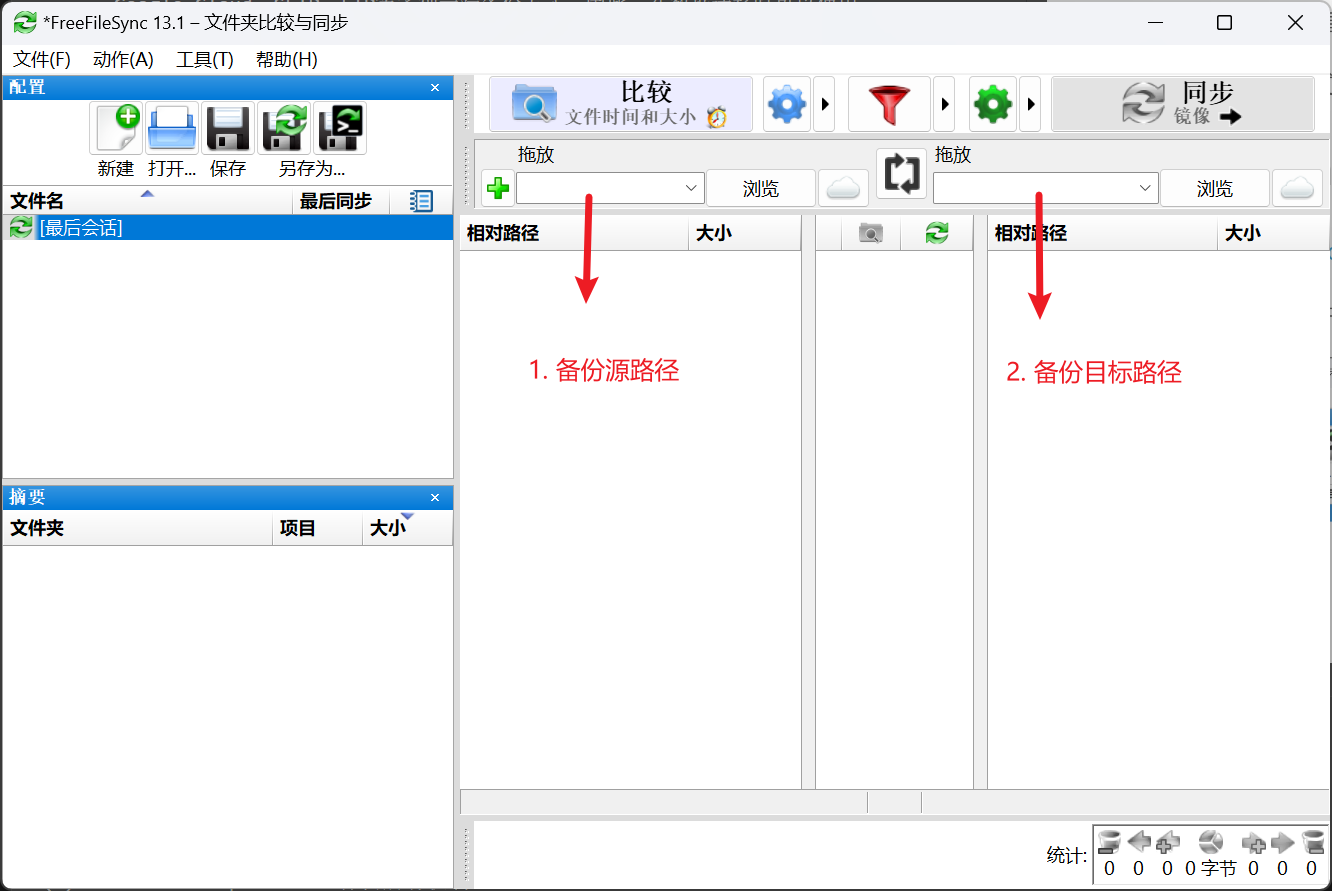Image resolution: width=1332 pixels, height=891 pixels.
Task: Expand arrow next to green gear
Action: pos(1030,104)
